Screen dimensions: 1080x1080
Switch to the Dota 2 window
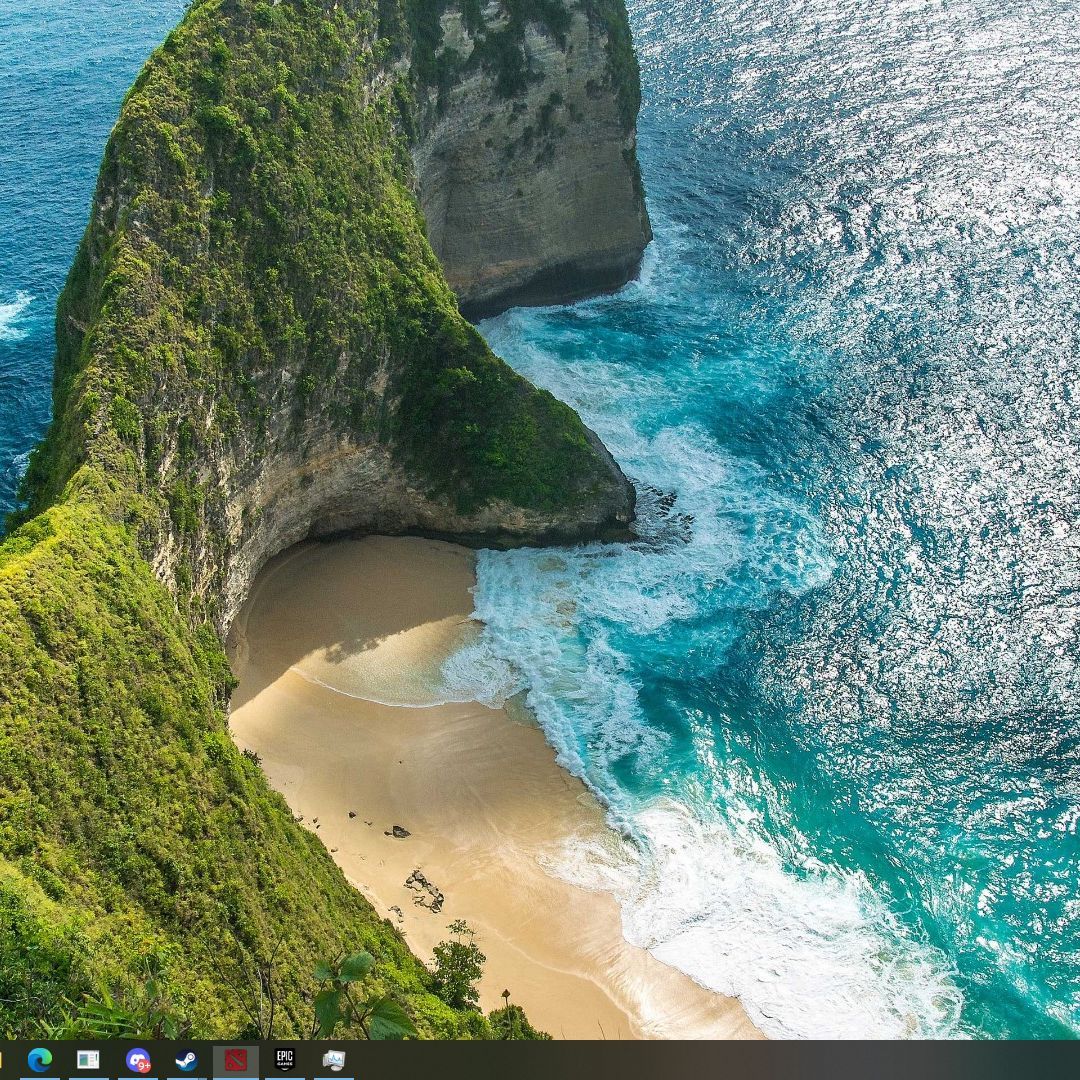236,1060
